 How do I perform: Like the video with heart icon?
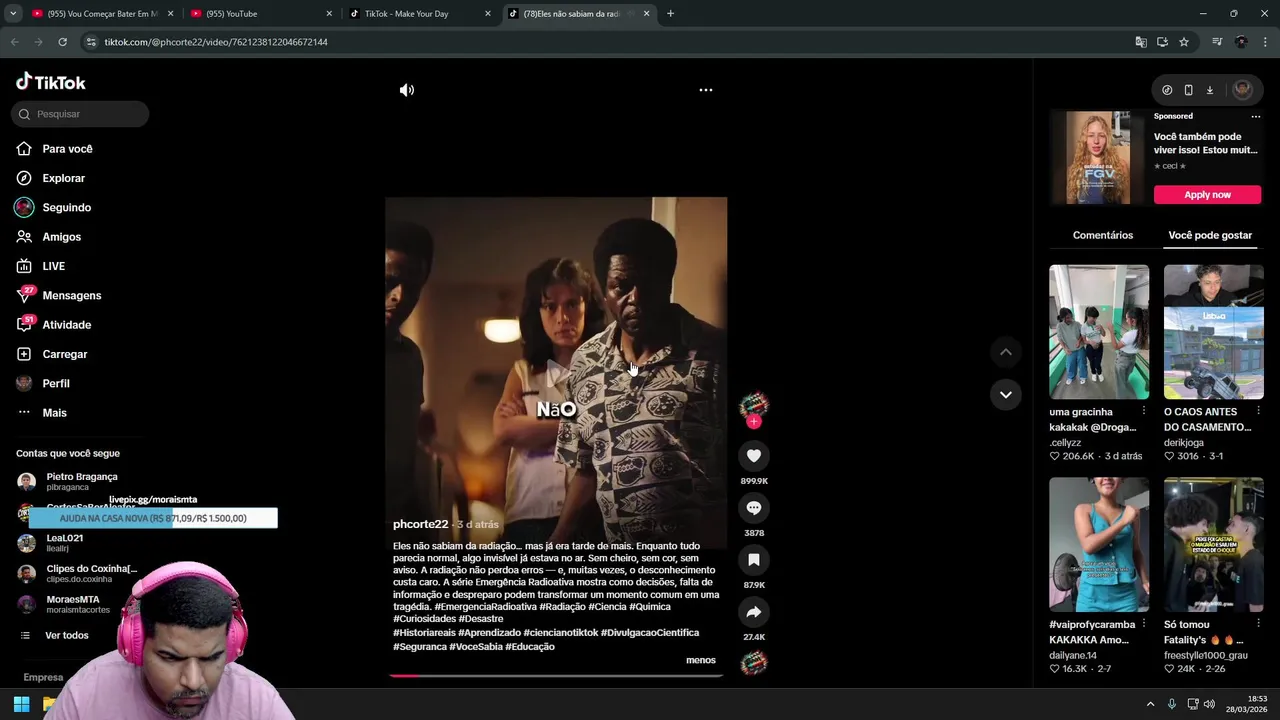tap(754, 456)
